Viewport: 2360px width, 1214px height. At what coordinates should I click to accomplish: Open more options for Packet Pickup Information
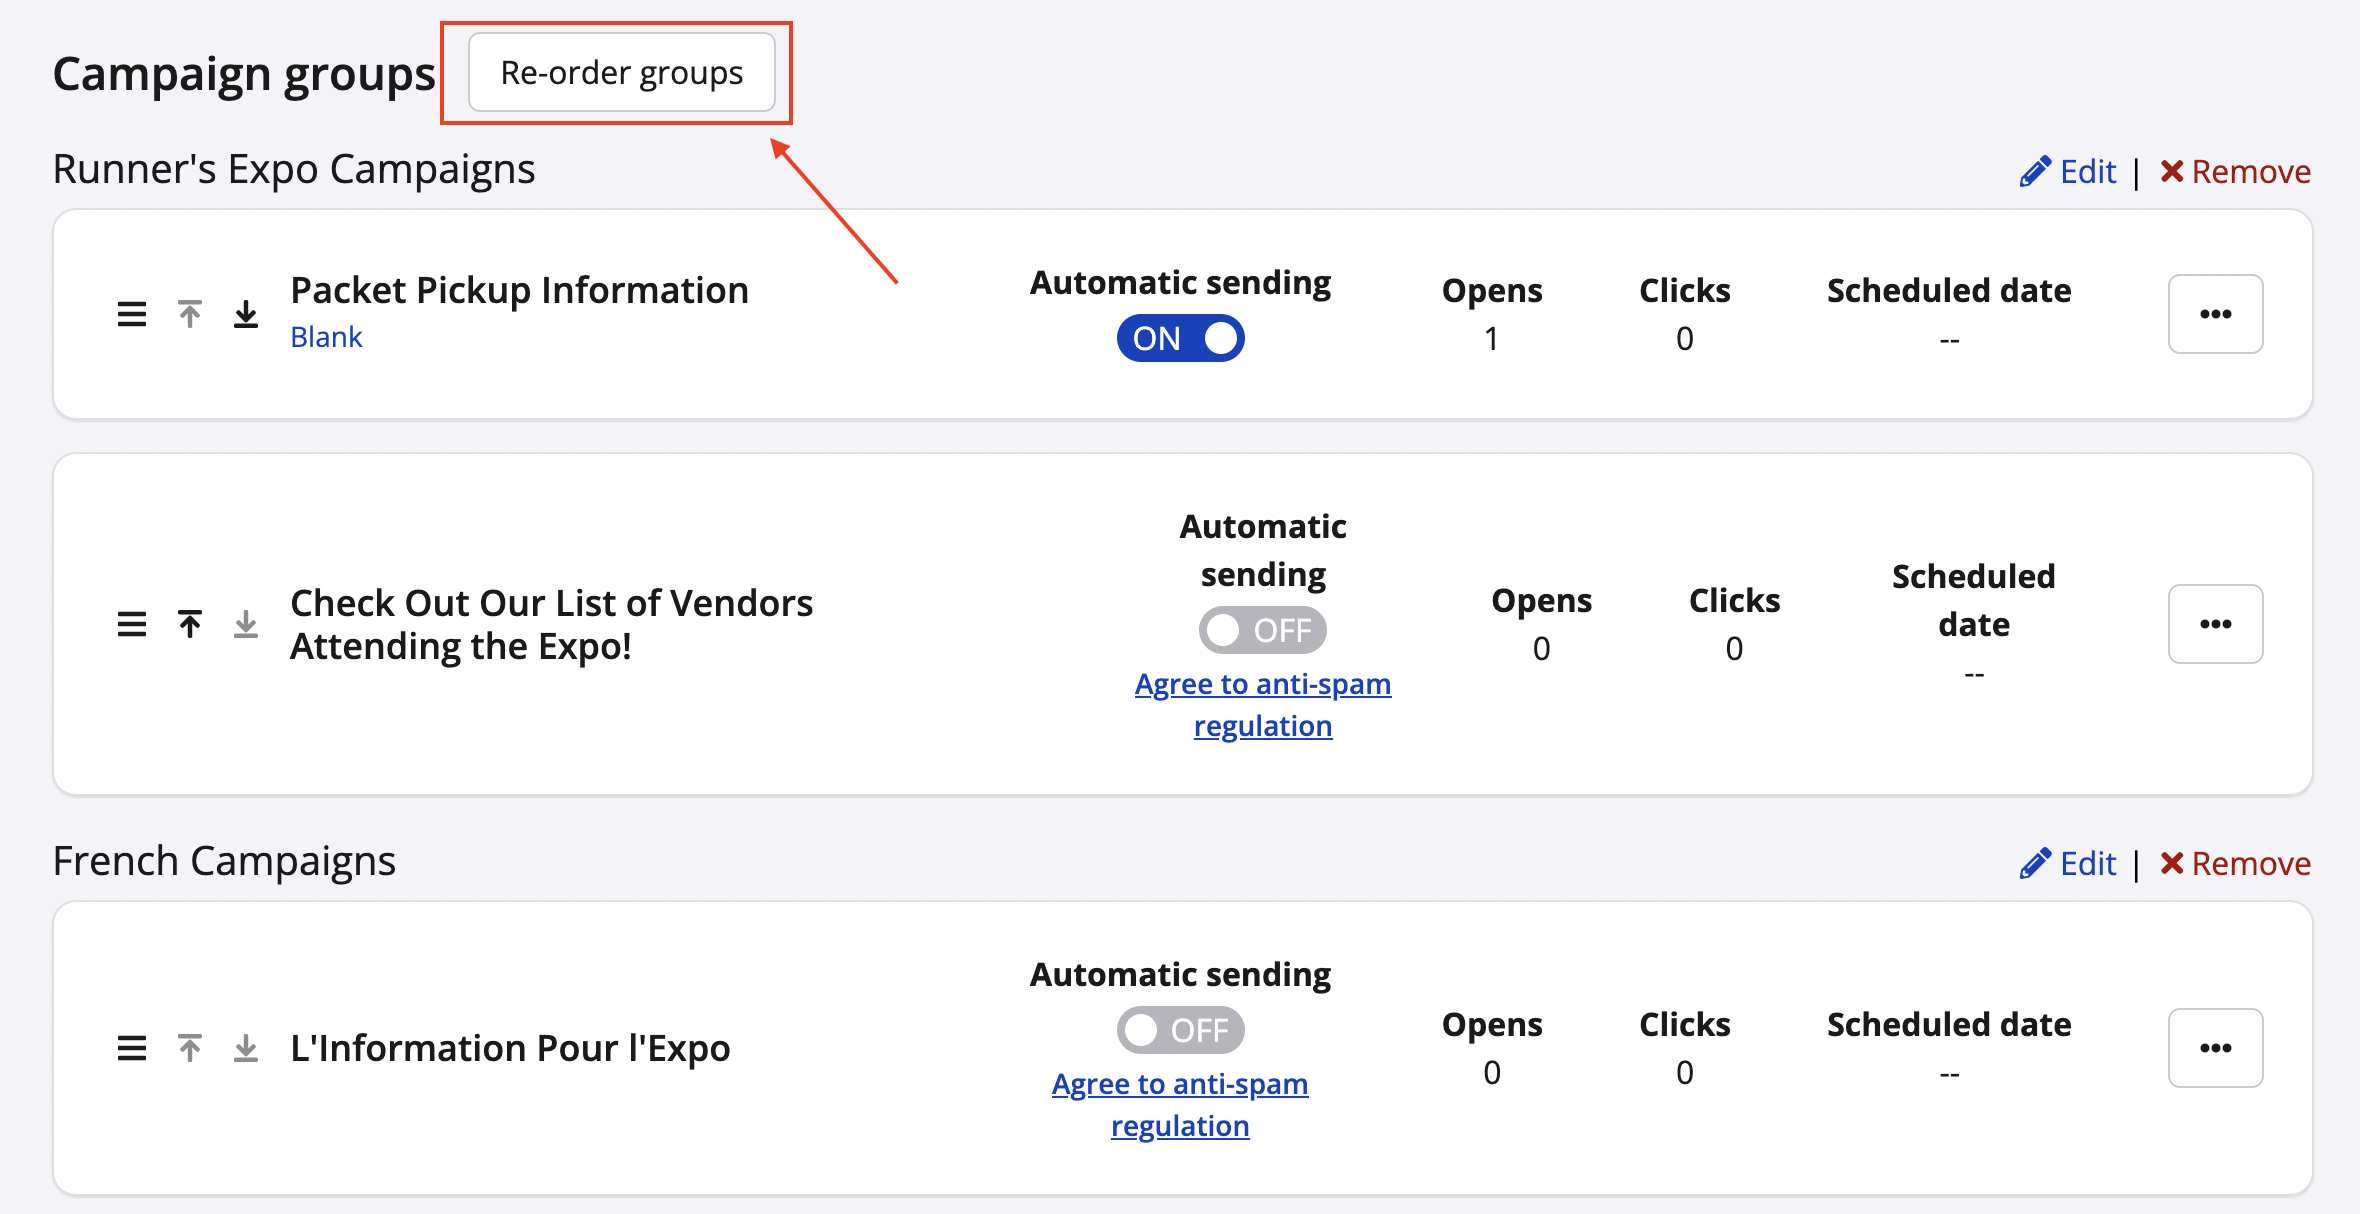pyautogui.click(x=2215, y=314)
